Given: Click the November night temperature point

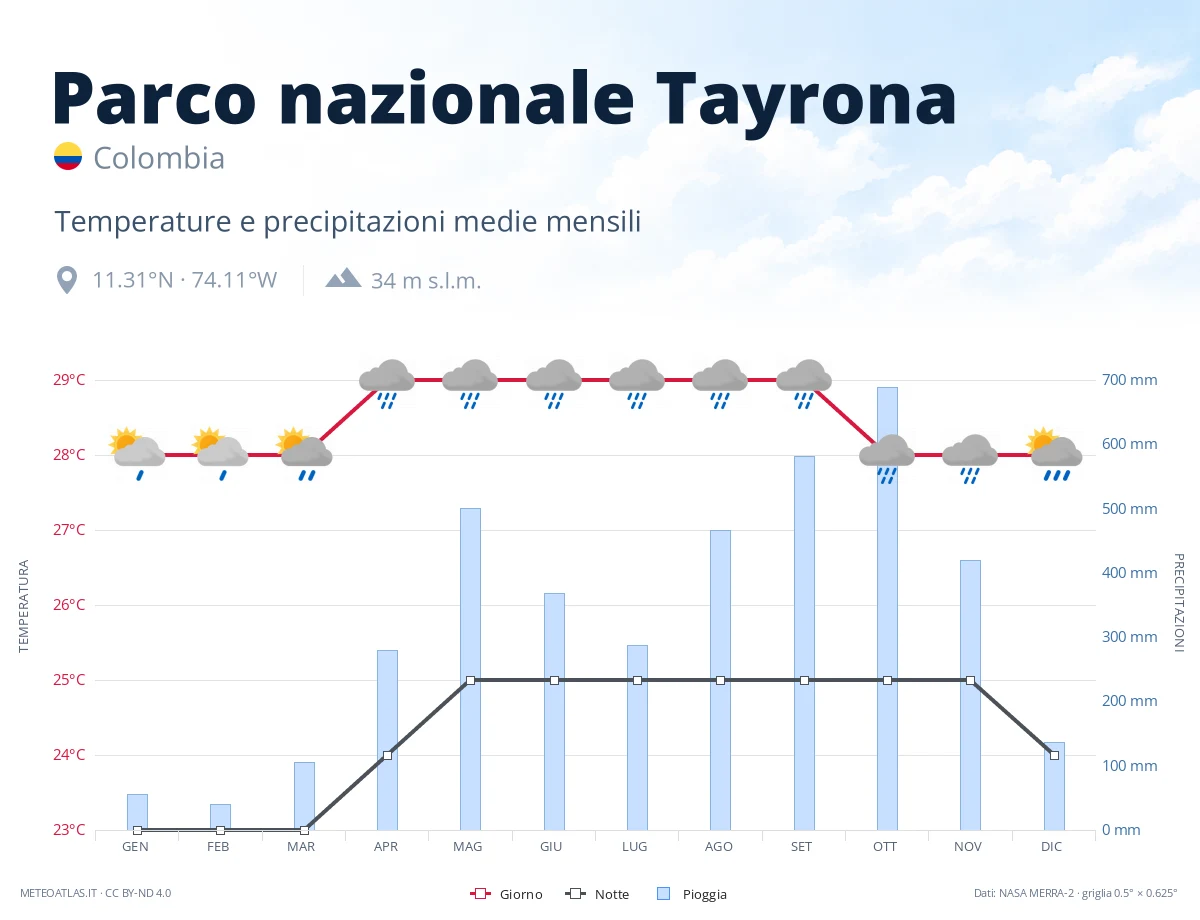Looking at the screenshot, I should point(970,680).
